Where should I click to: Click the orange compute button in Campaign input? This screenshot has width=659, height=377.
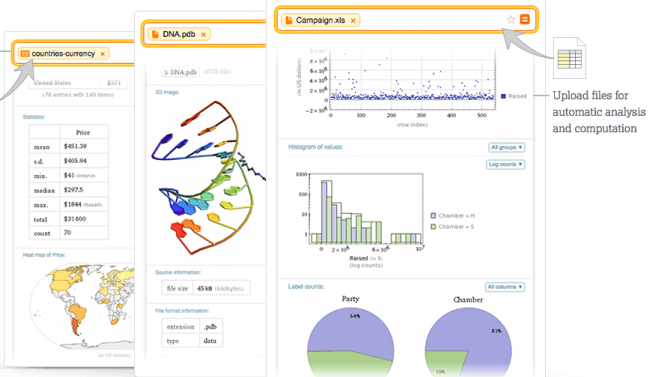point(525,19)
